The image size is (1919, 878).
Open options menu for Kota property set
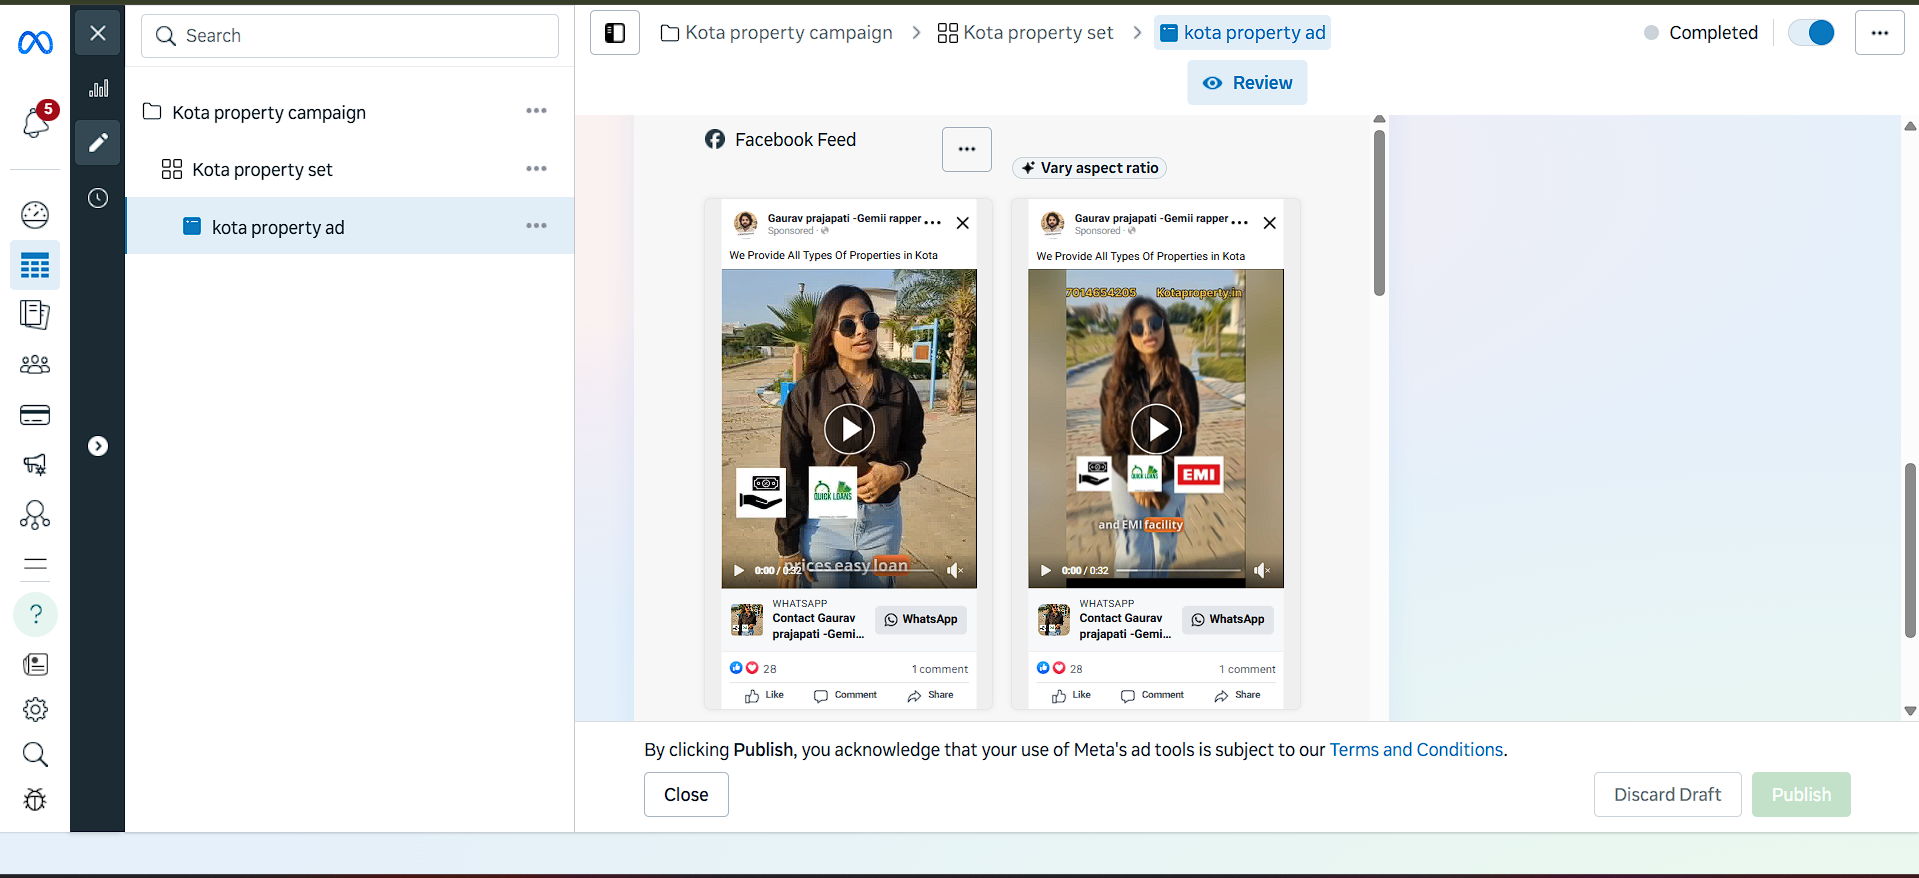coord(536,169)
